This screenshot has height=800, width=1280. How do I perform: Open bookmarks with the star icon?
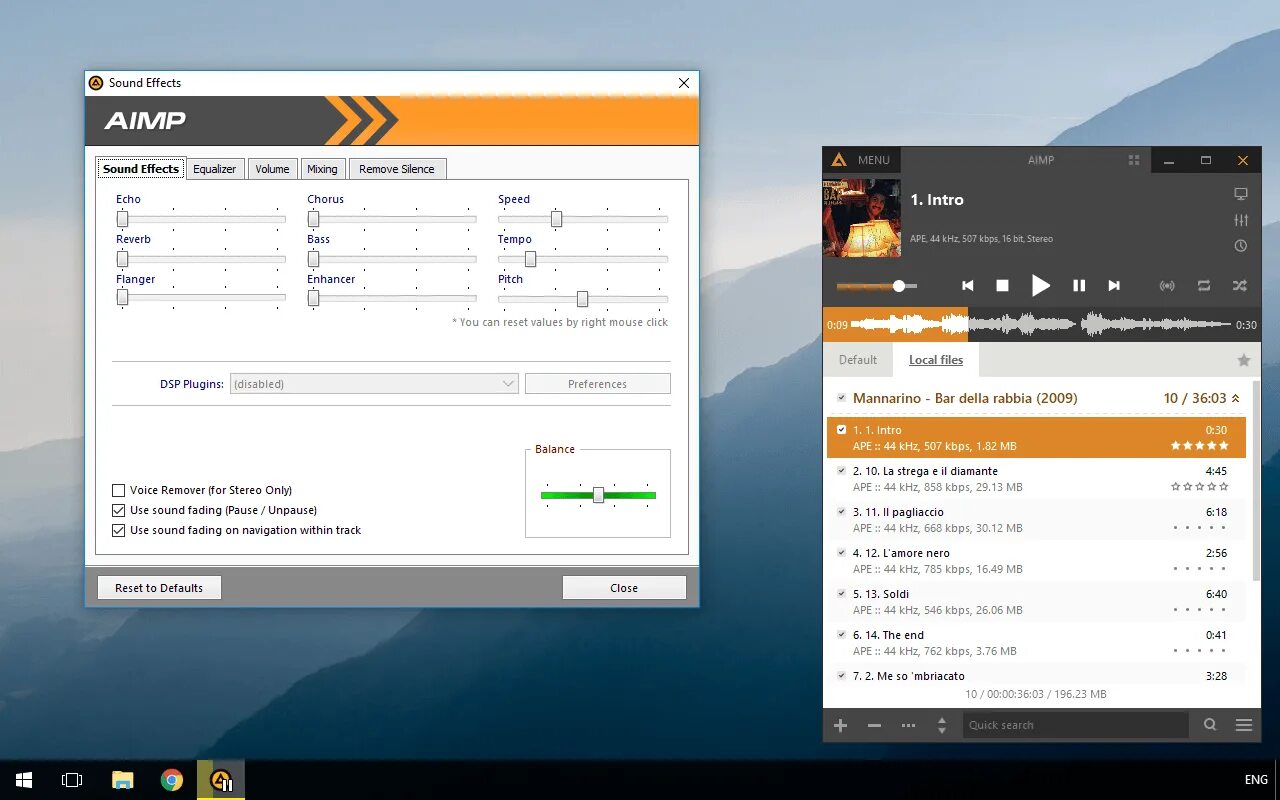1244,360
